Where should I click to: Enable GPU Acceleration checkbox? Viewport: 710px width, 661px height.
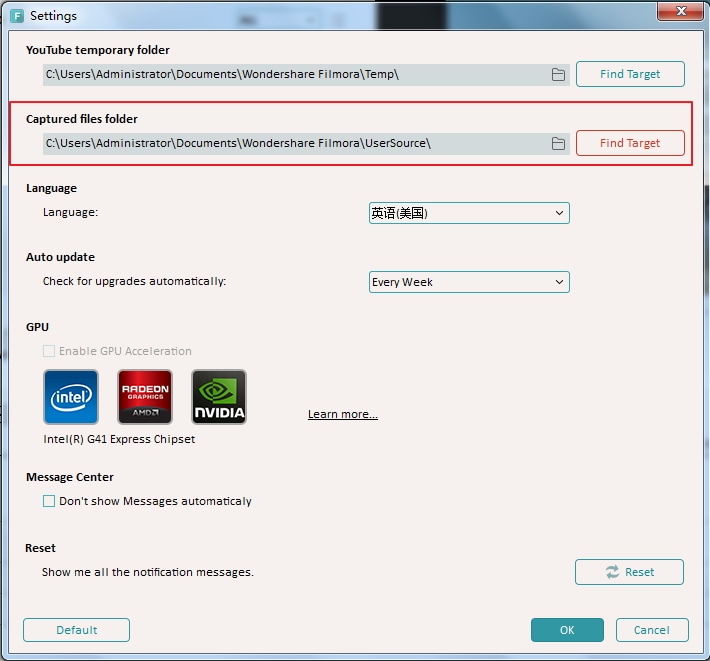(x=49, y=351)
